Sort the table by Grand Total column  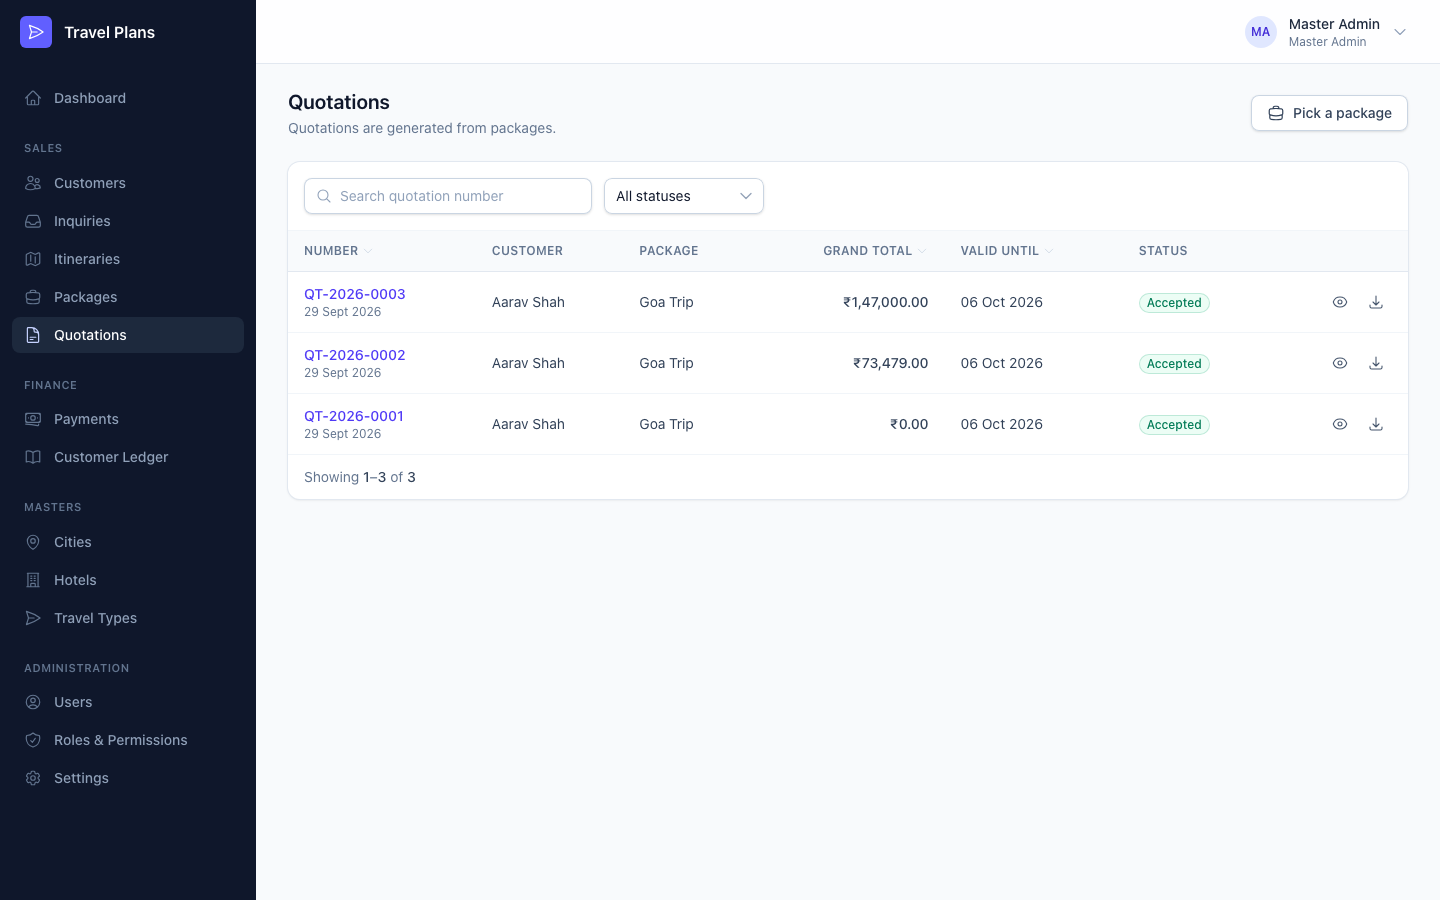pos(875,251)
